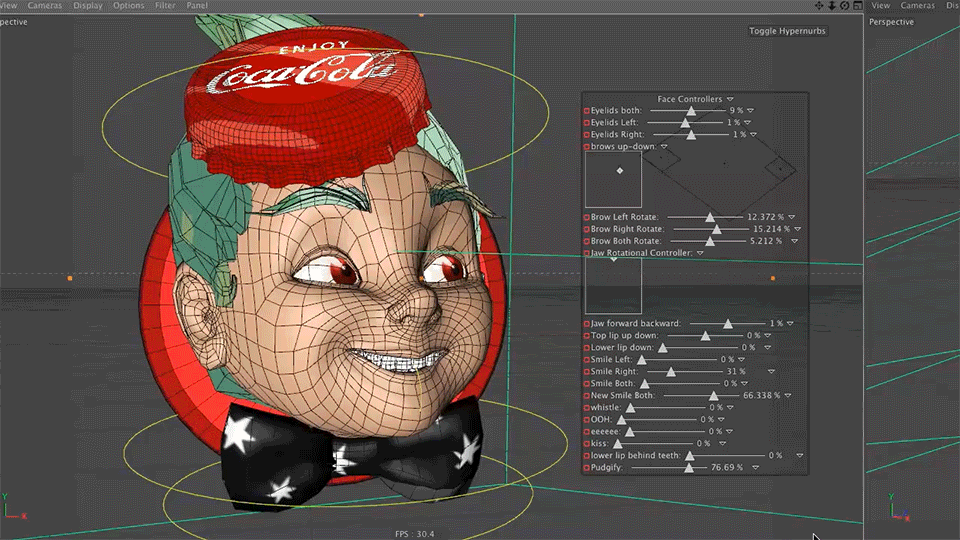The image size is (960, 540).
Task: Click the brows up-down 2D control pad
Action: 613,179
